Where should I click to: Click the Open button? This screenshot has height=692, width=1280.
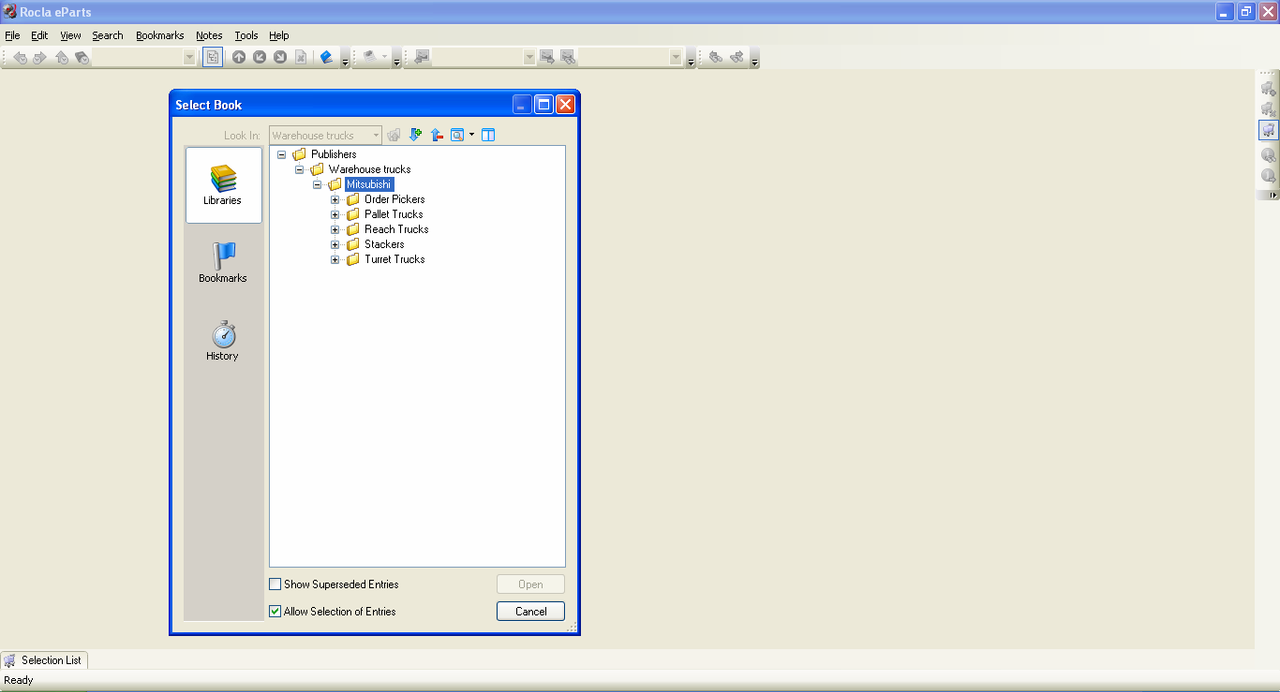pos(531,584)
